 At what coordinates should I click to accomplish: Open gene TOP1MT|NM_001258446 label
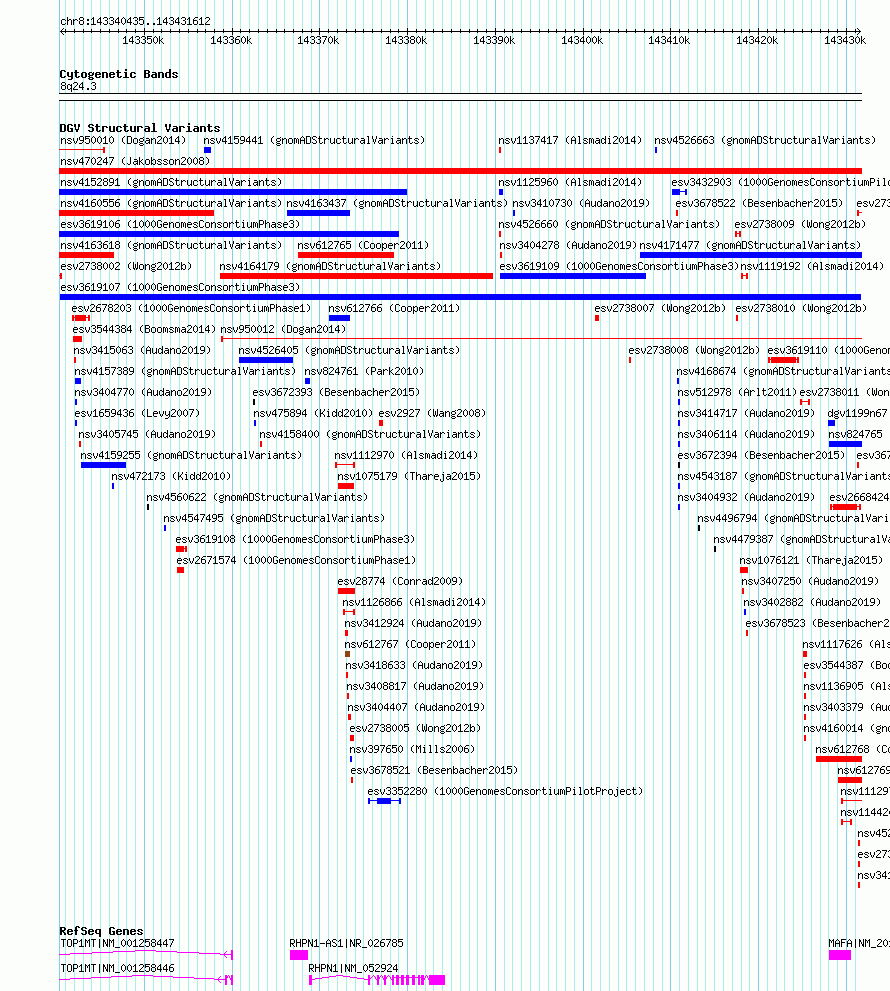(x=118, y=968)
